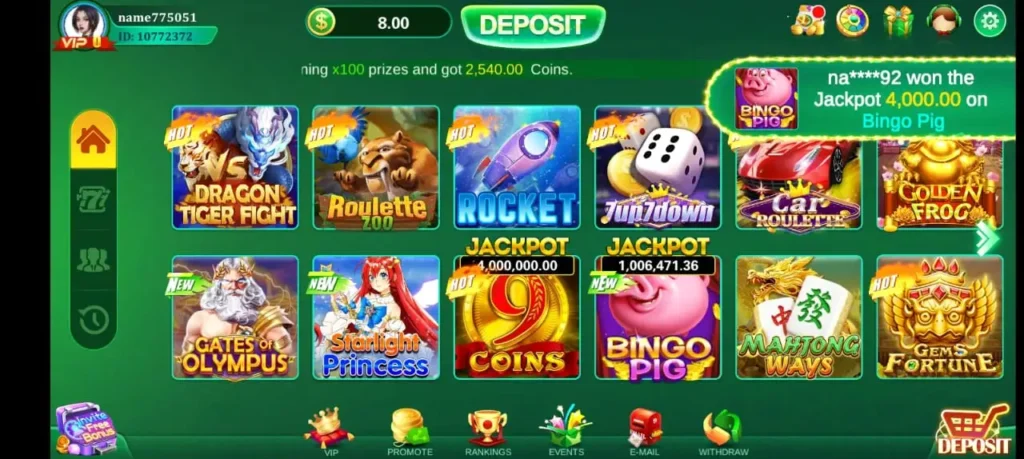Screen dimensions: 1024x459
Task: Tap the green DEPOSIT button at top
Action: [x=533, y=25]
